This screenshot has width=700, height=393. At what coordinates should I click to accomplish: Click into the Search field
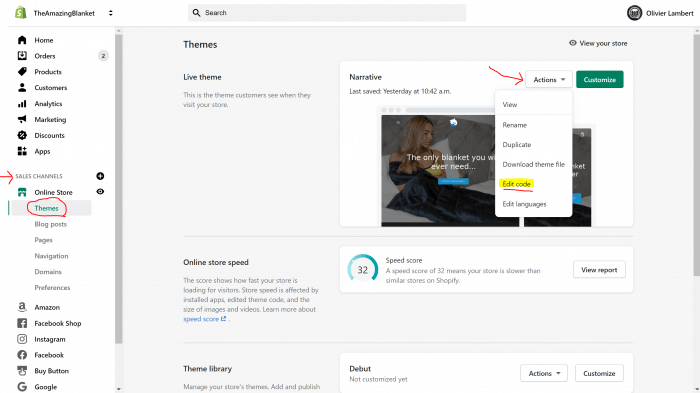tap(327, 13)
